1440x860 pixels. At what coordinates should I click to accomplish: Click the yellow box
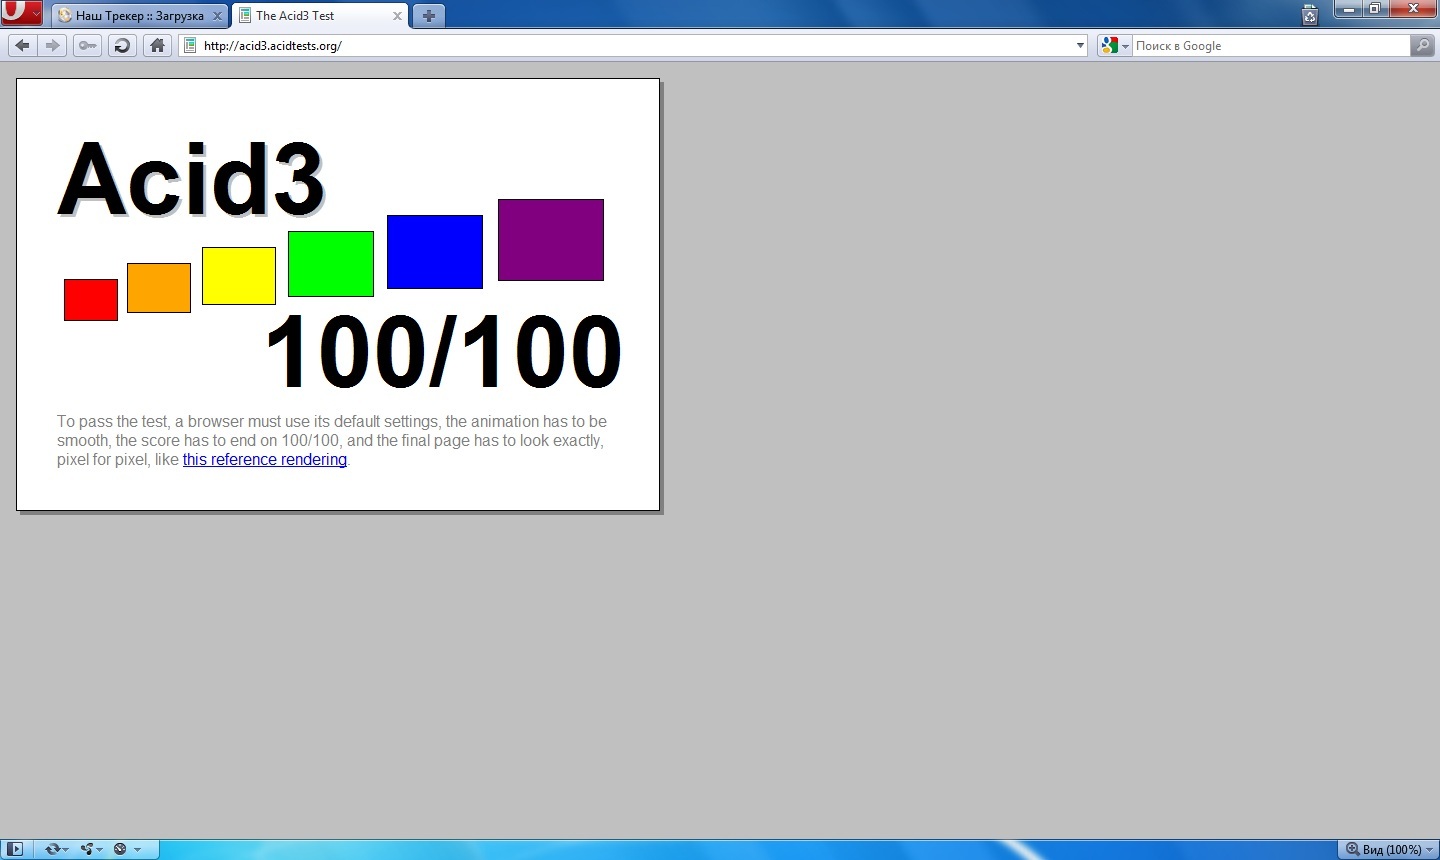tap(239, 276)
